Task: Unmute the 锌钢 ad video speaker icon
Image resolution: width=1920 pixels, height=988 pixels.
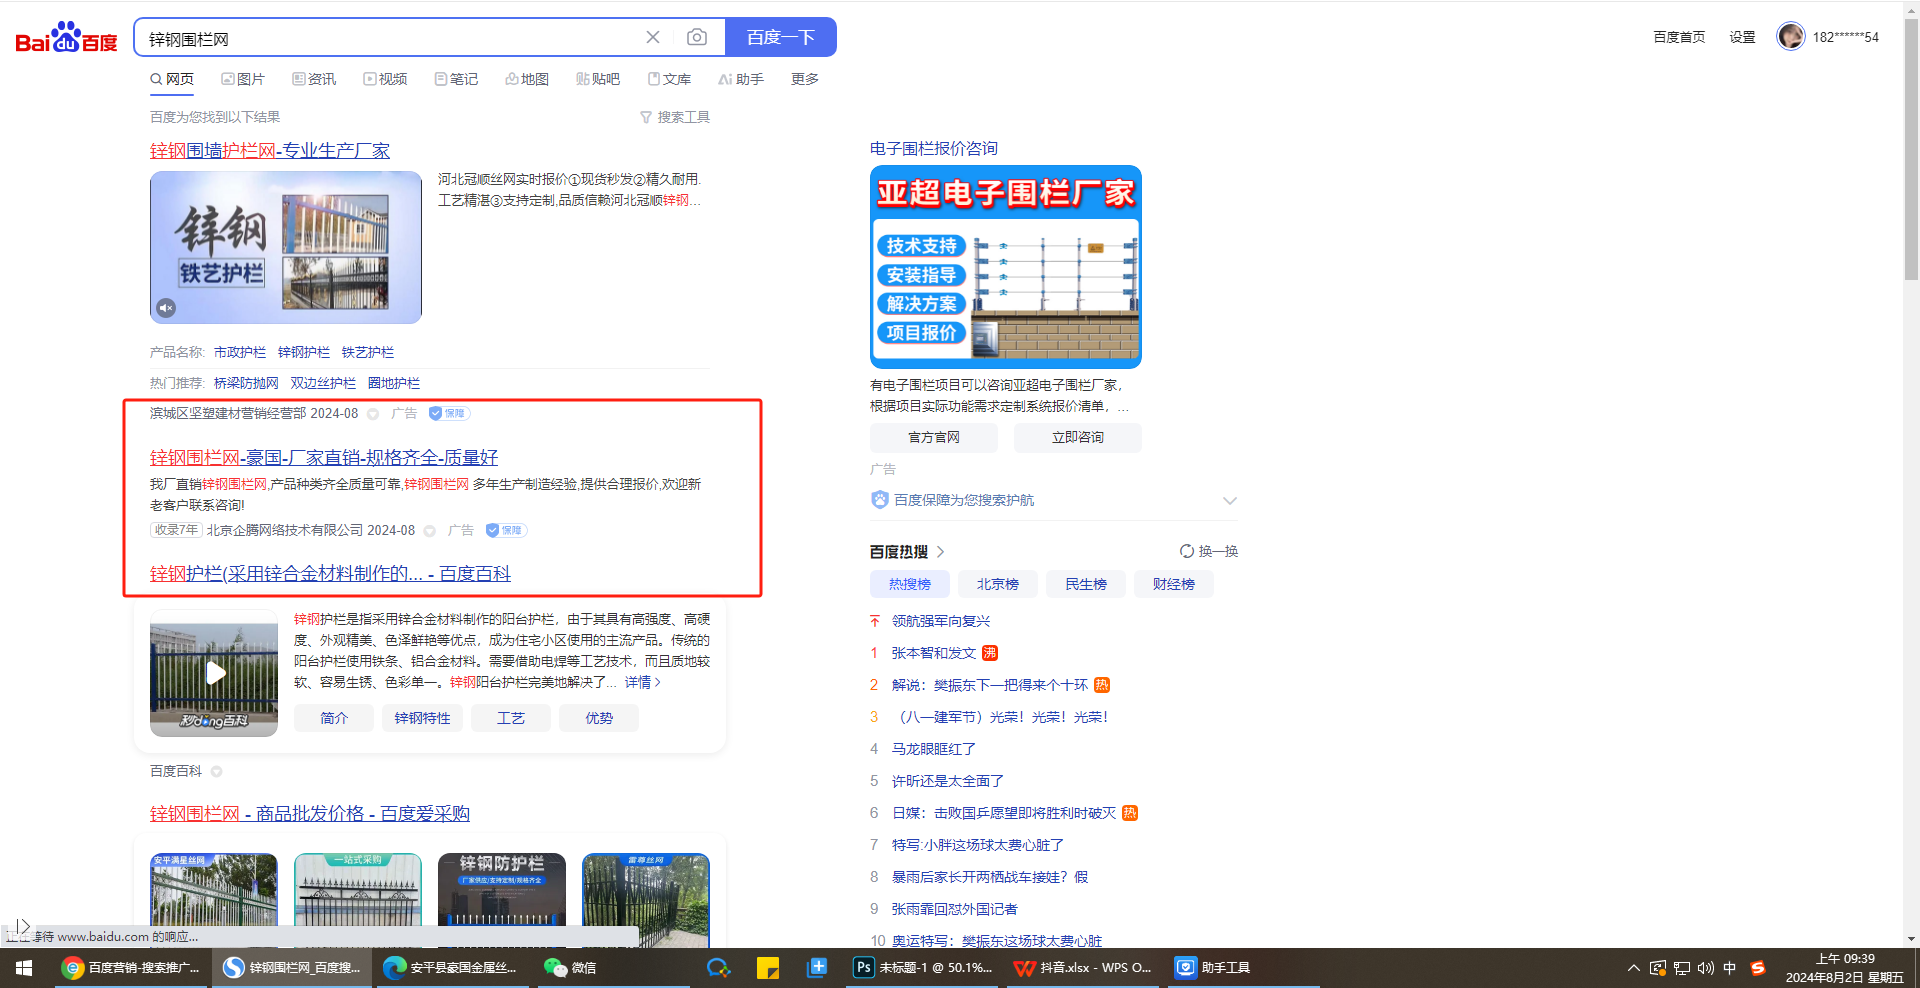Action: [x=166, y=308]
